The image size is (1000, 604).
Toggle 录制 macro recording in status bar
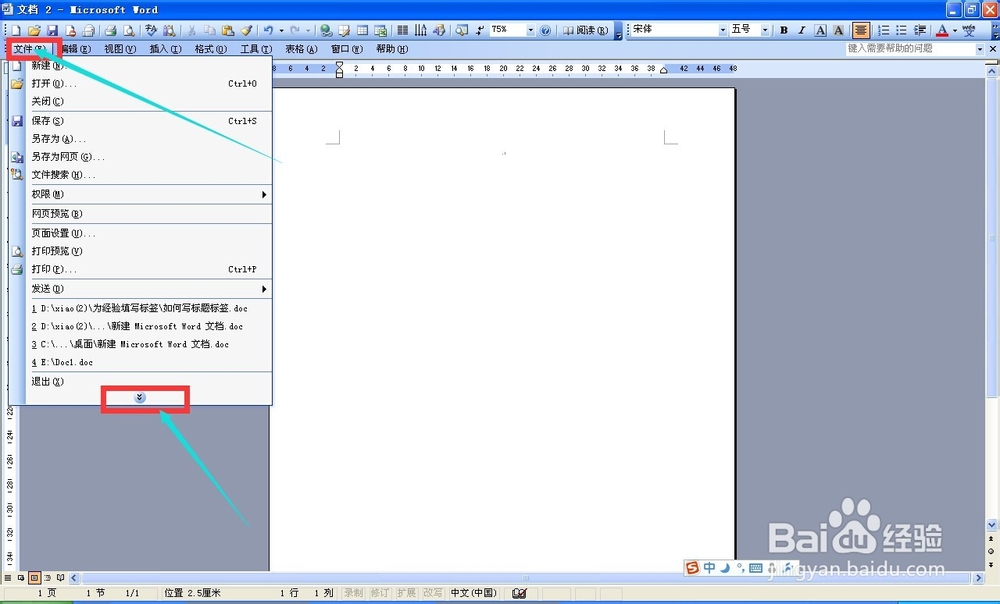[353, 593]
